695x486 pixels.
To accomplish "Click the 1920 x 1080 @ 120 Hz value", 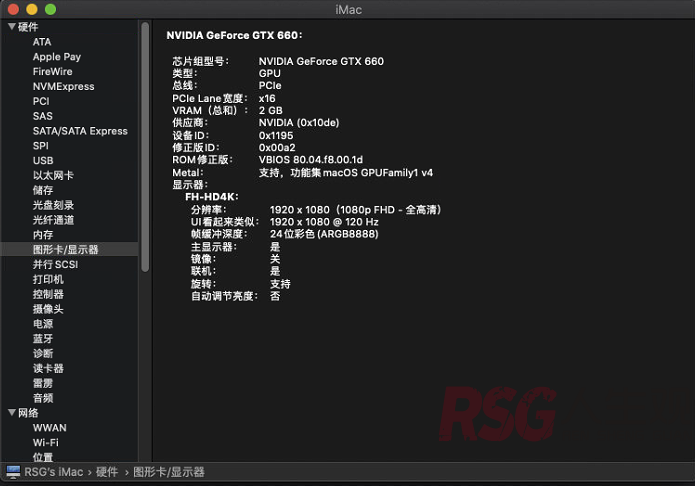I will (324, 222).
